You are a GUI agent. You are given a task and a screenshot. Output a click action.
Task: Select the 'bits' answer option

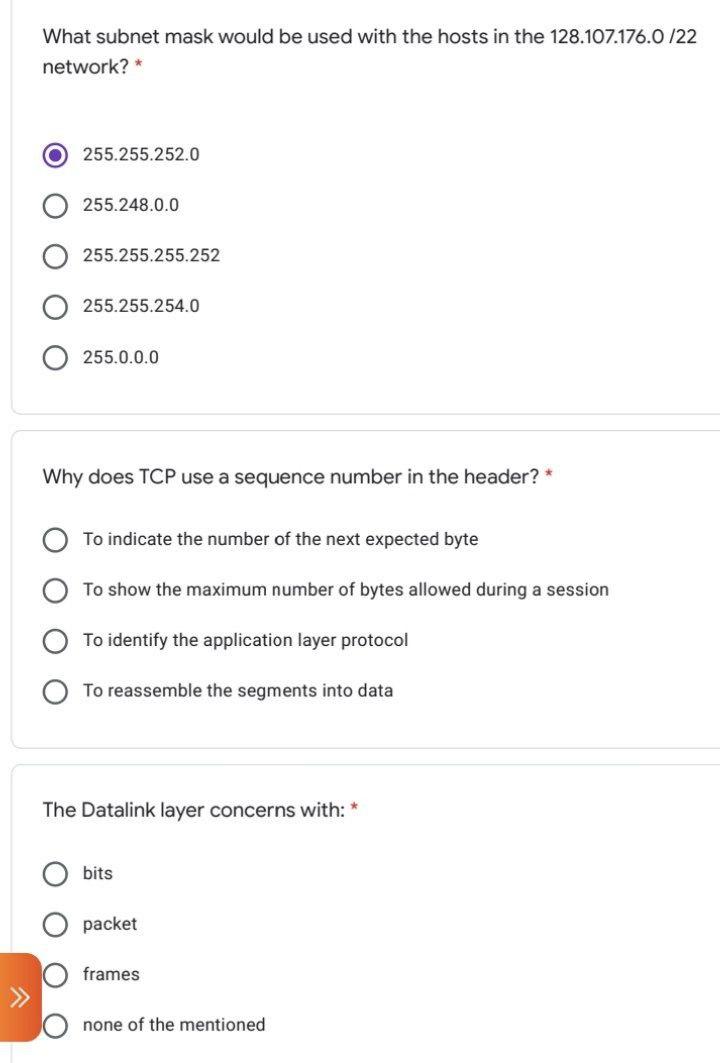pos(56,874)
